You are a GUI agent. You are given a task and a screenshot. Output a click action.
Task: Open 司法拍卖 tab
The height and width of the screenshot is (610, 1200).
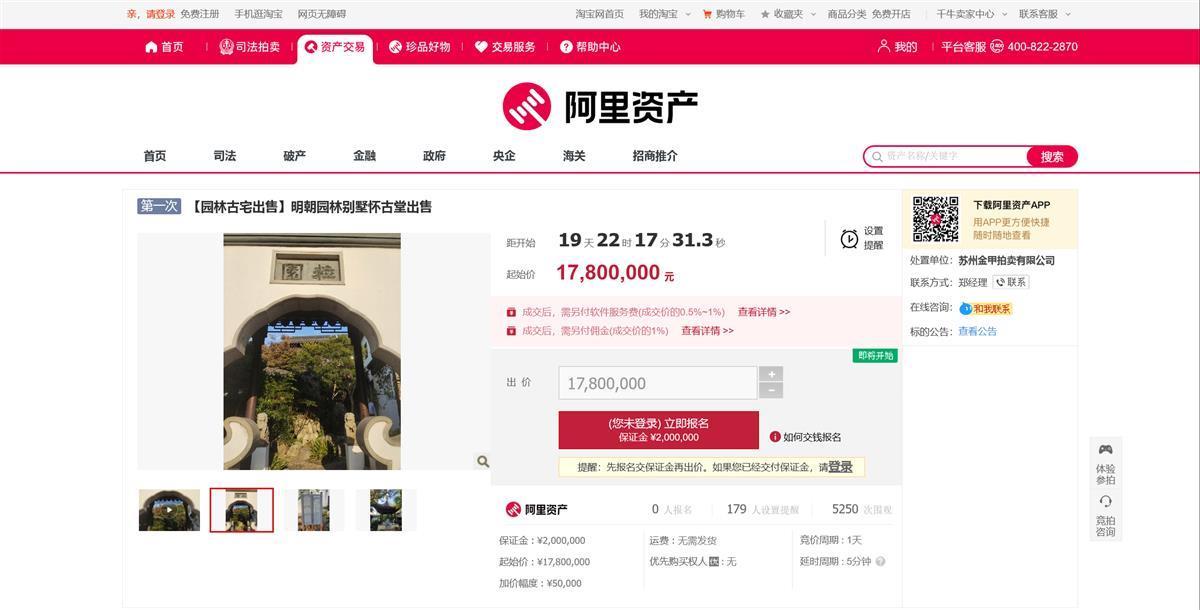(x=250, y=47)
